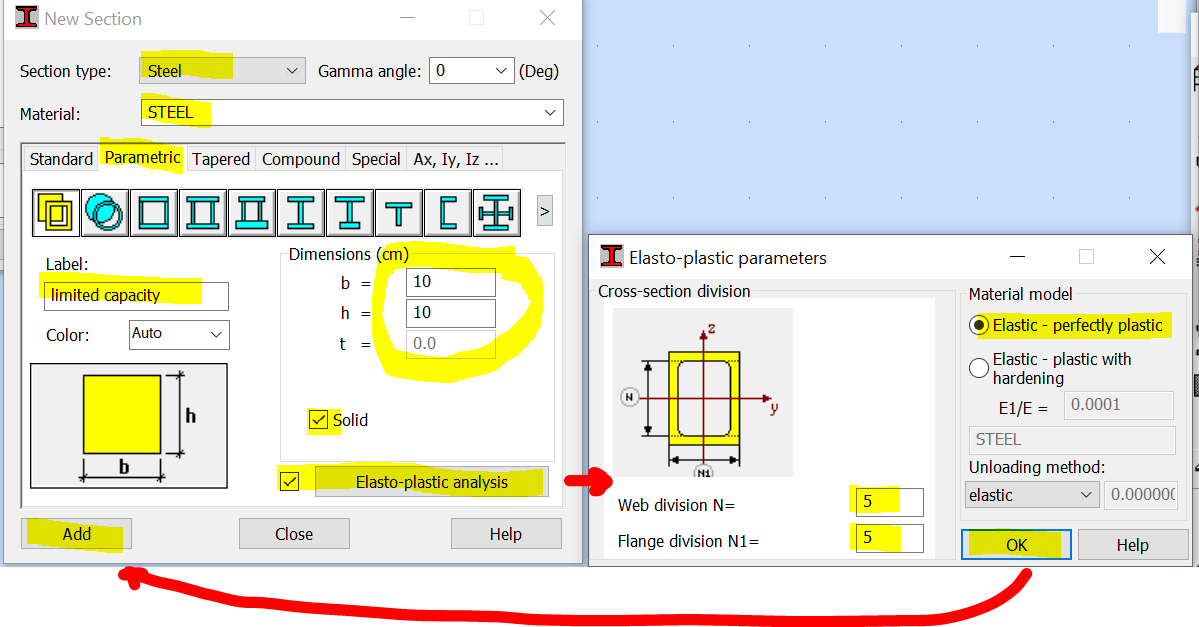Pick the cross-shaped section icon
Screen dimensions: 1199x627
pos(495,211)
